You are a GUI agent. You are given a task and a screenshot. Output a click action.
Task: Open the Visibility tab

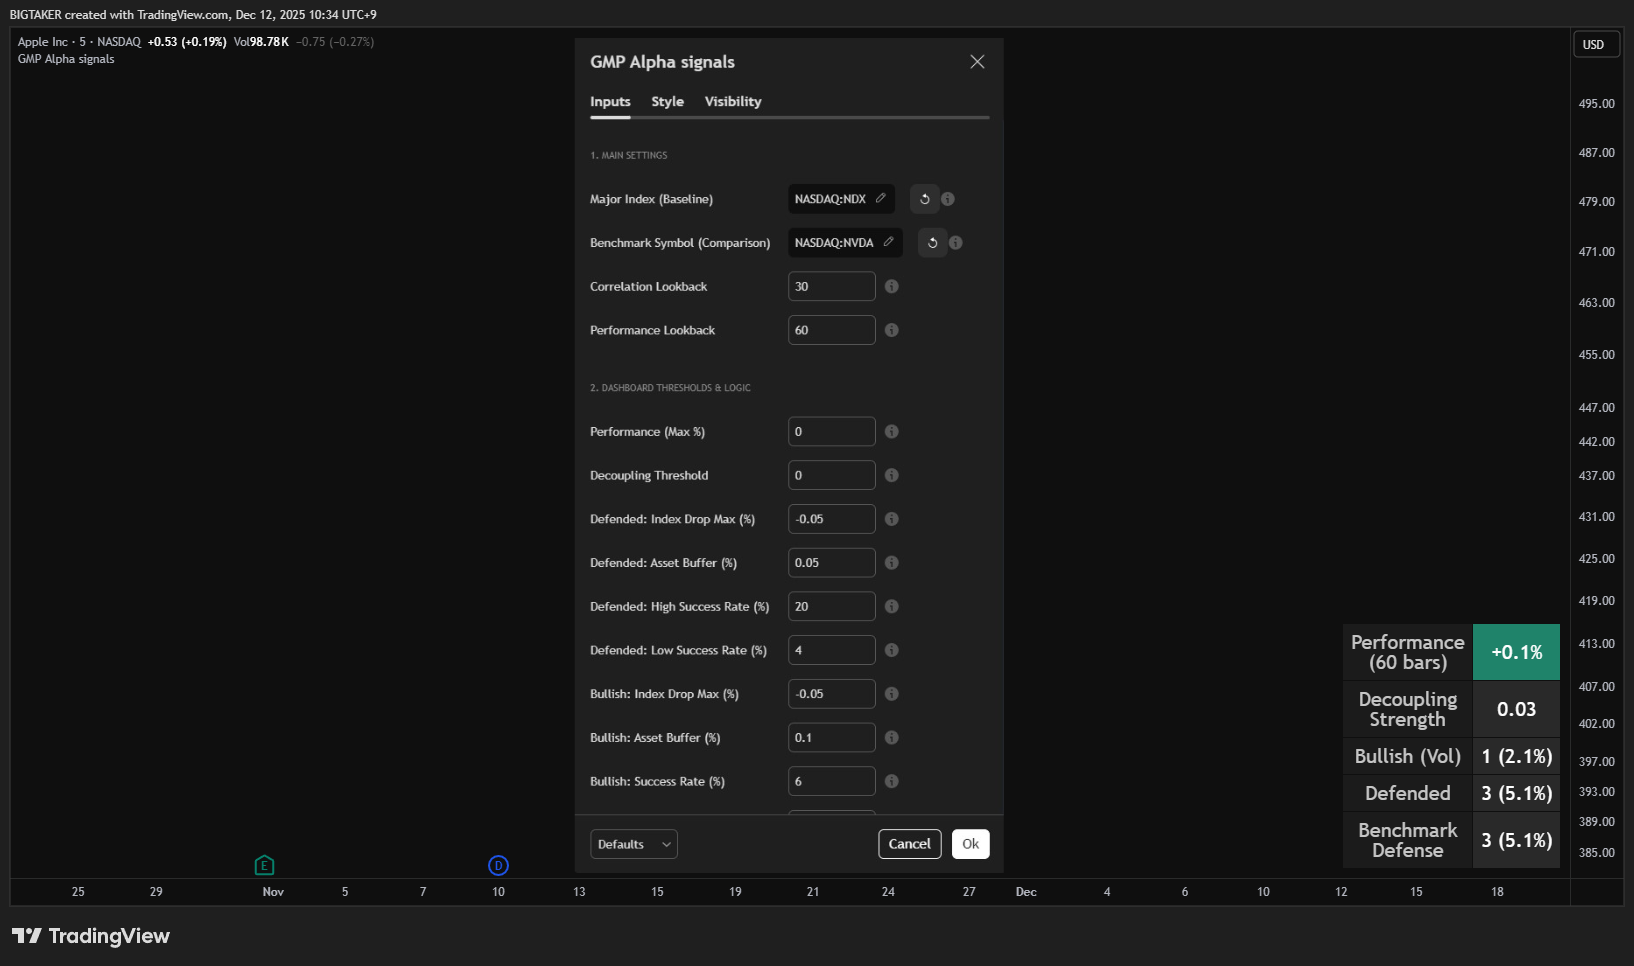tap(733, 102)
